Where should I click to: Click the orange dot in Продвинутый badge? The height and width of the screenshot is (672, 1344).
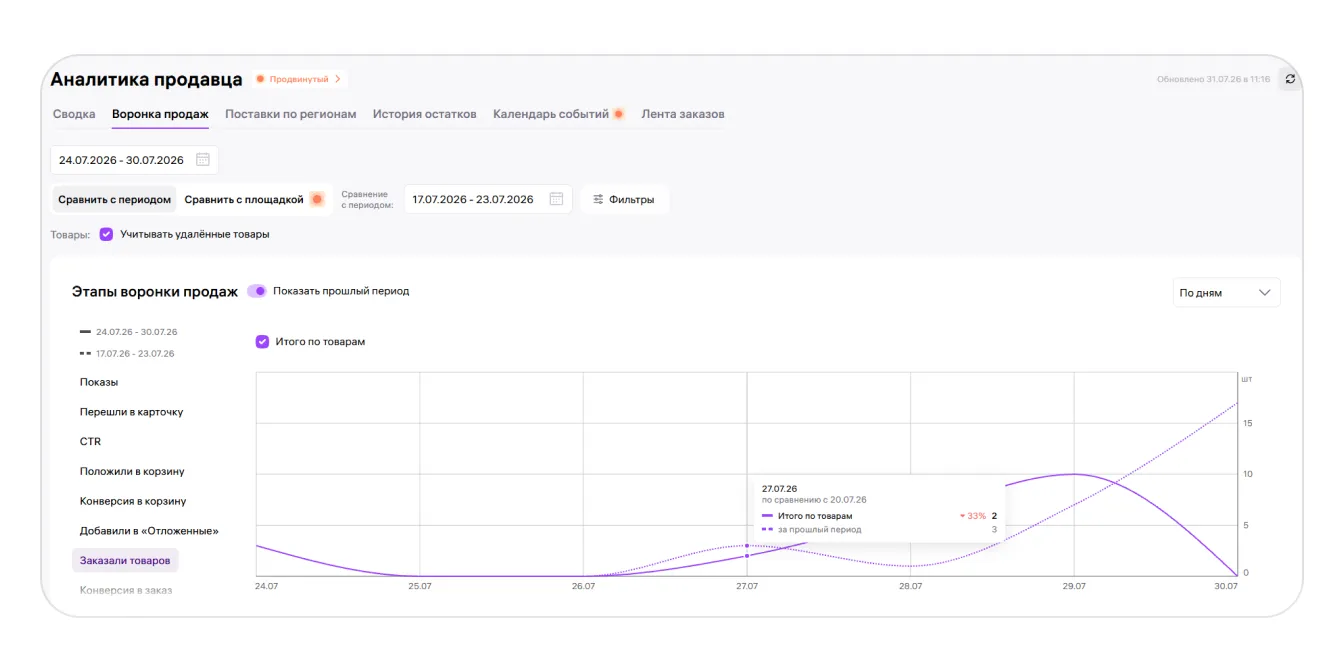click(260, 79)
